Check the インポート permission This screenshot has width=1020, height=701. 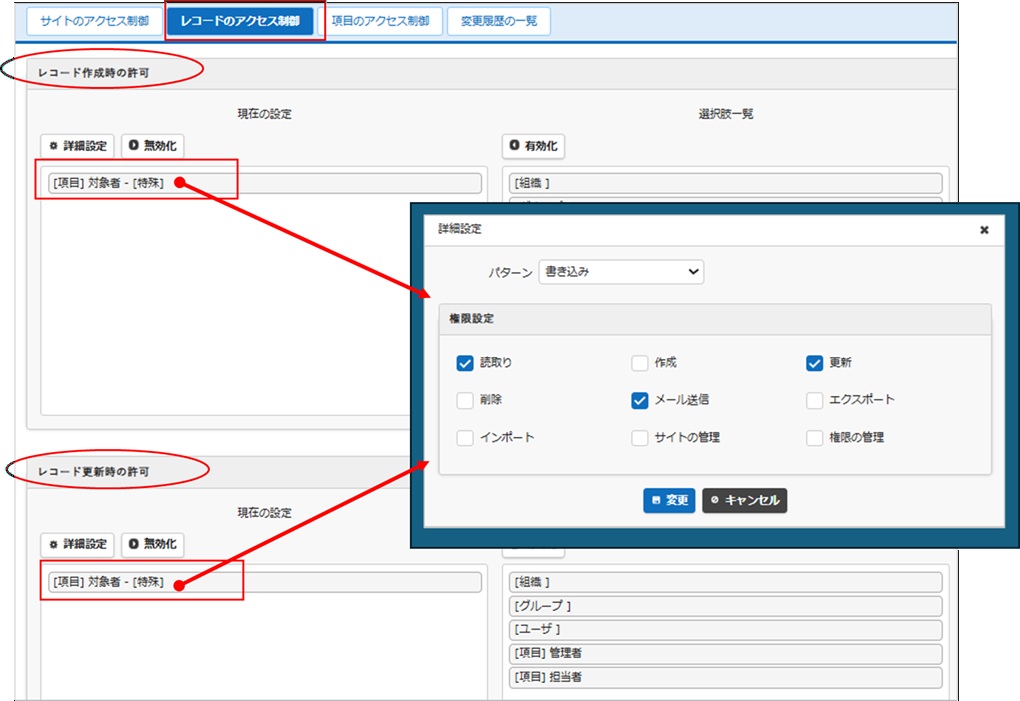point(465,438)
